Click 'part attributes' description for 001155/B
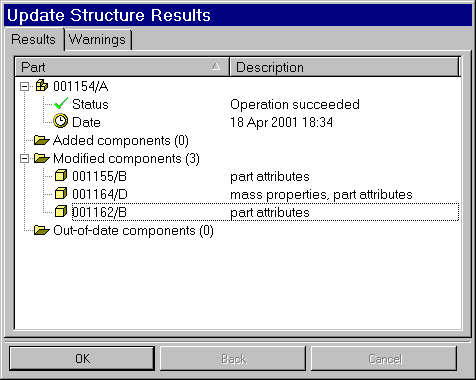 270,176
